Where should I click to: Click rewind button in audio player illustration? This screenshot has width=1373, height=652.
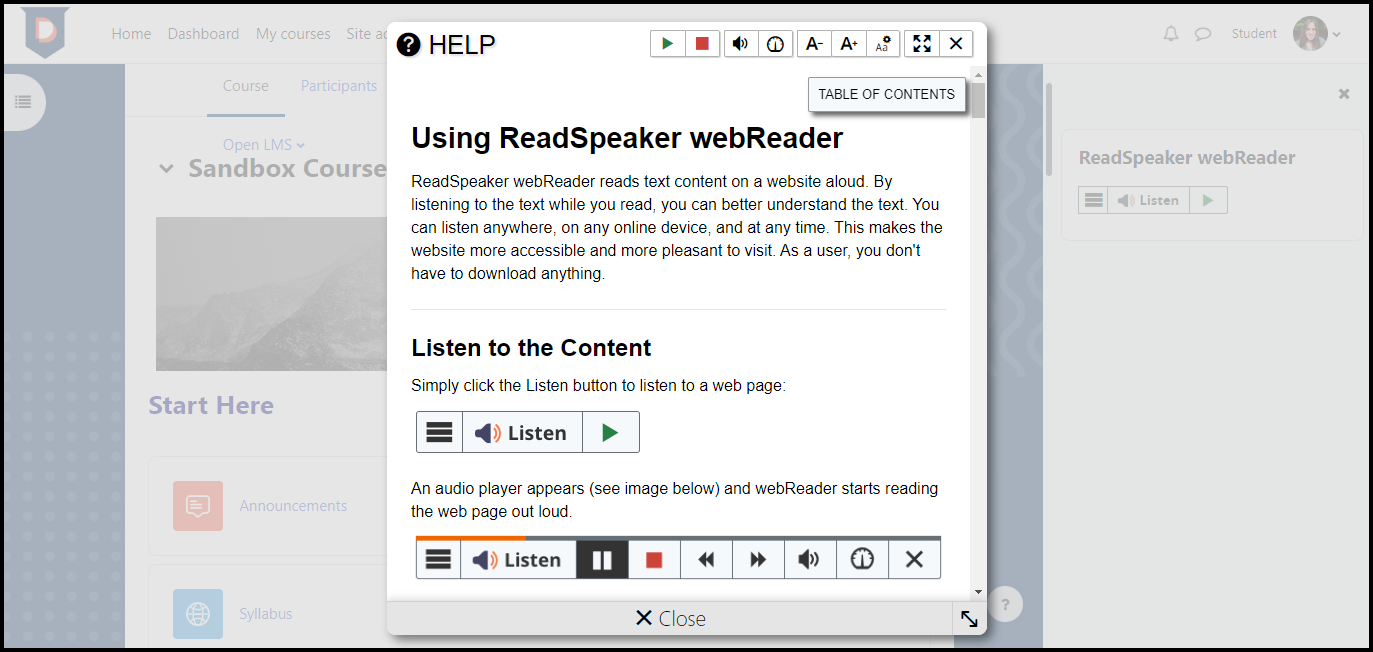tap(706, 560)
